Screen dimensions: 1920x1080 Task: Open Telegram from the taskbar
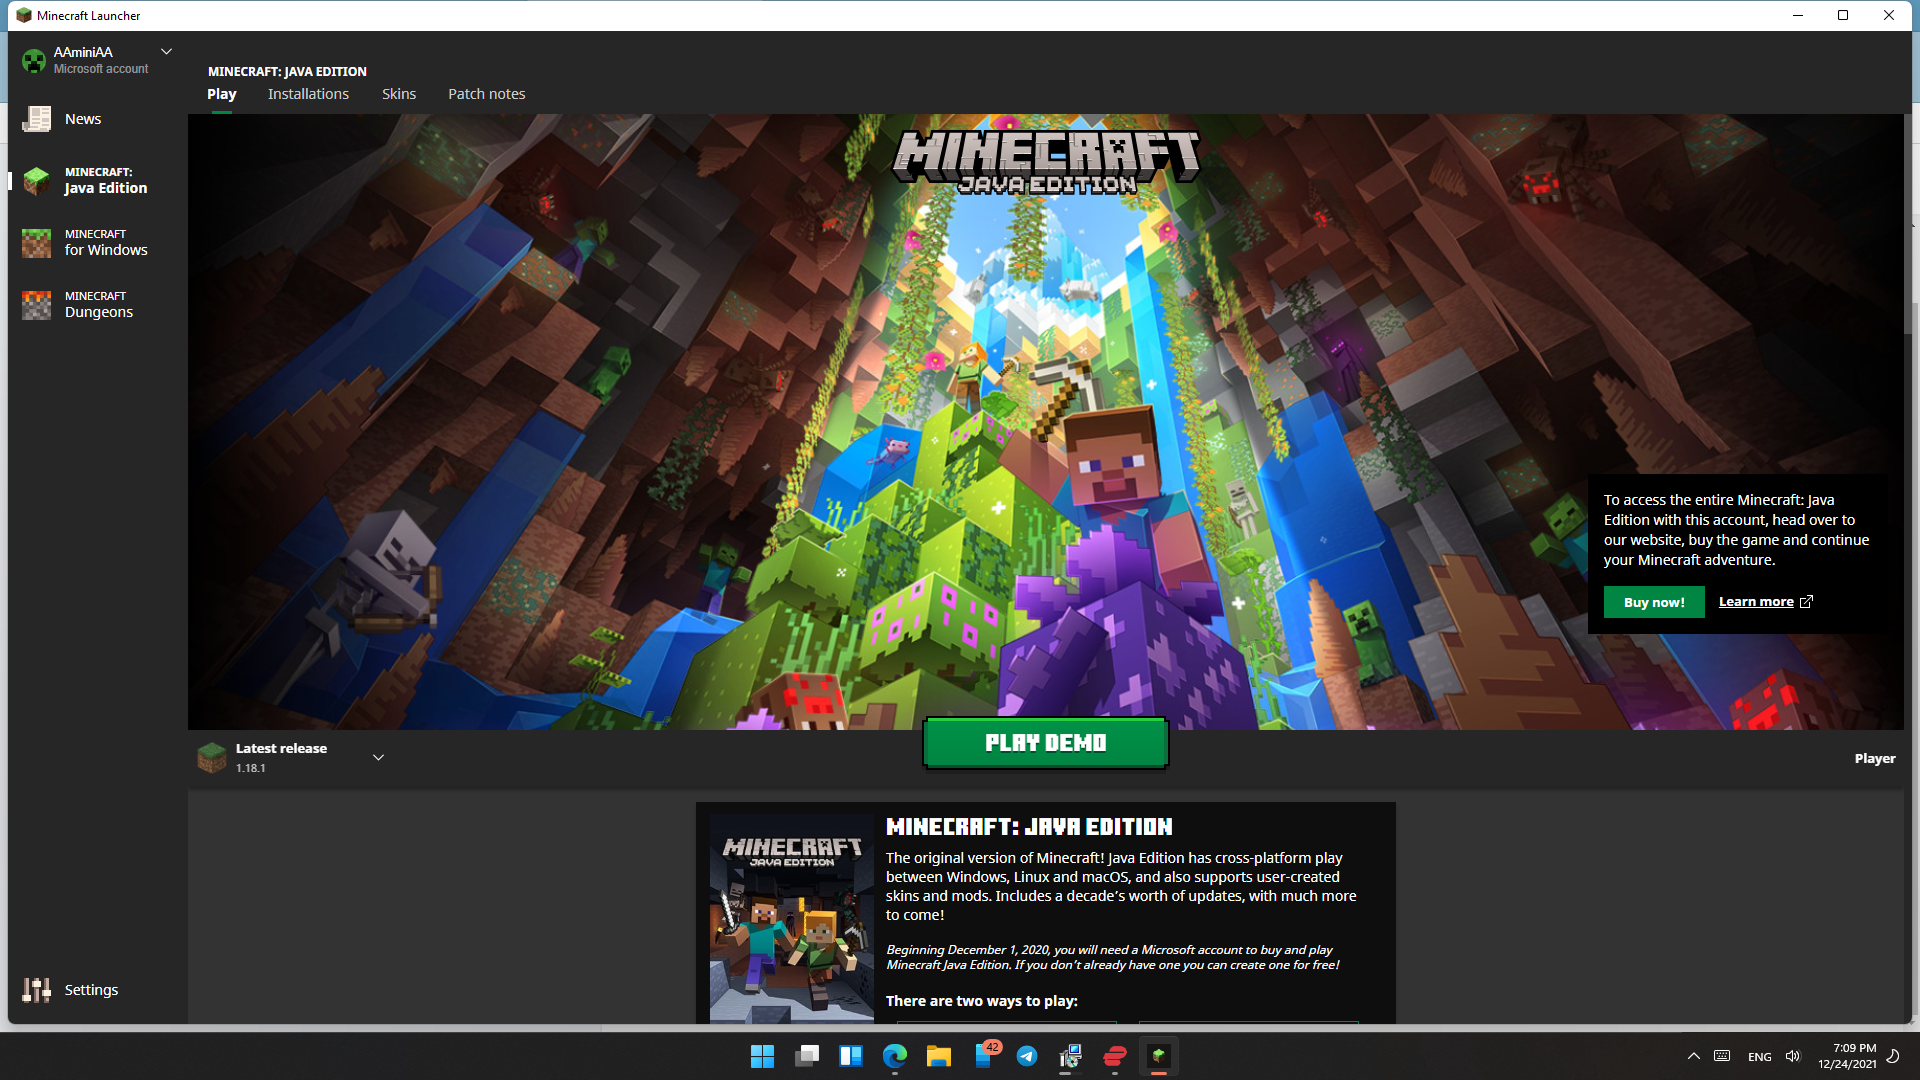(1026, 1056)
